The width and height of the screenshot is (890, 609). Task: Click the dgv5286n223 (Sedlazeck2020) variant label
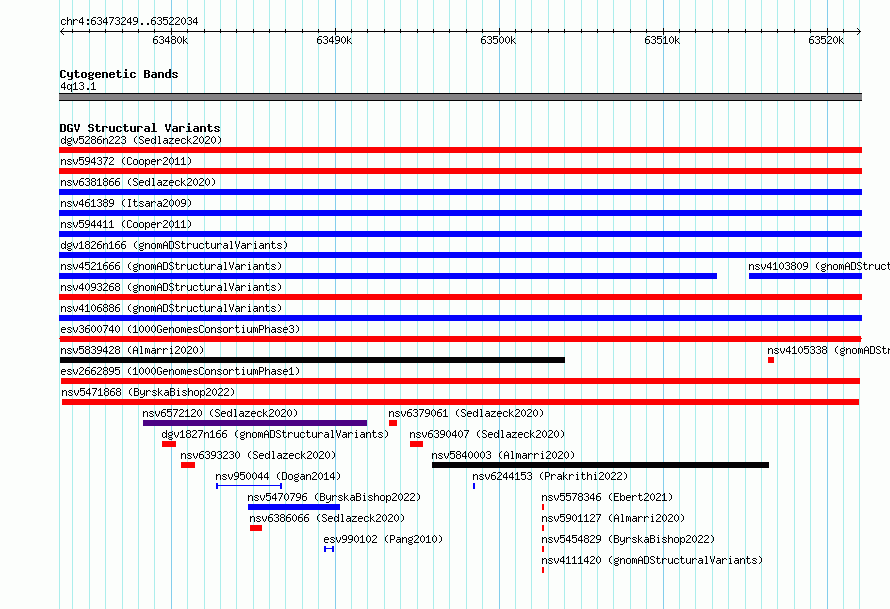click(x=141, y=140)
